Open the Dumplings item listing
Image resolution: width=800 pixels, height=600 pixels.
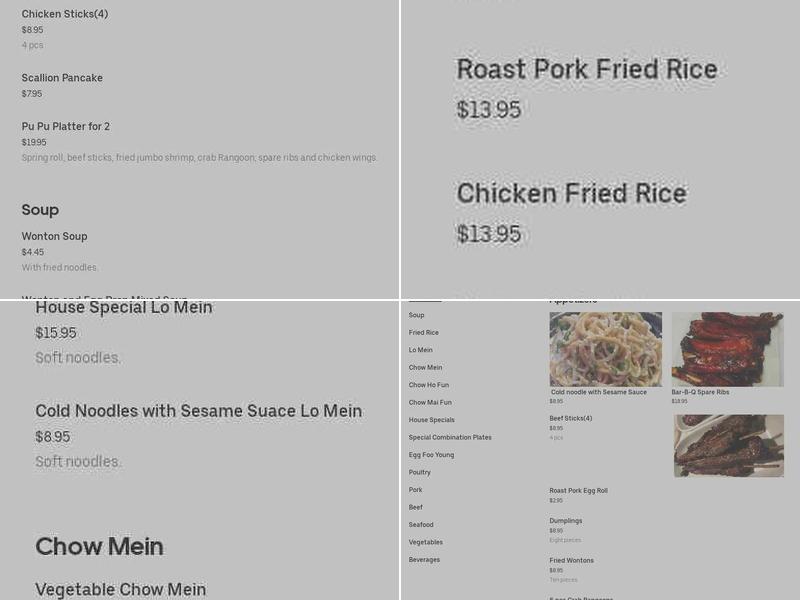click(566, 520)
